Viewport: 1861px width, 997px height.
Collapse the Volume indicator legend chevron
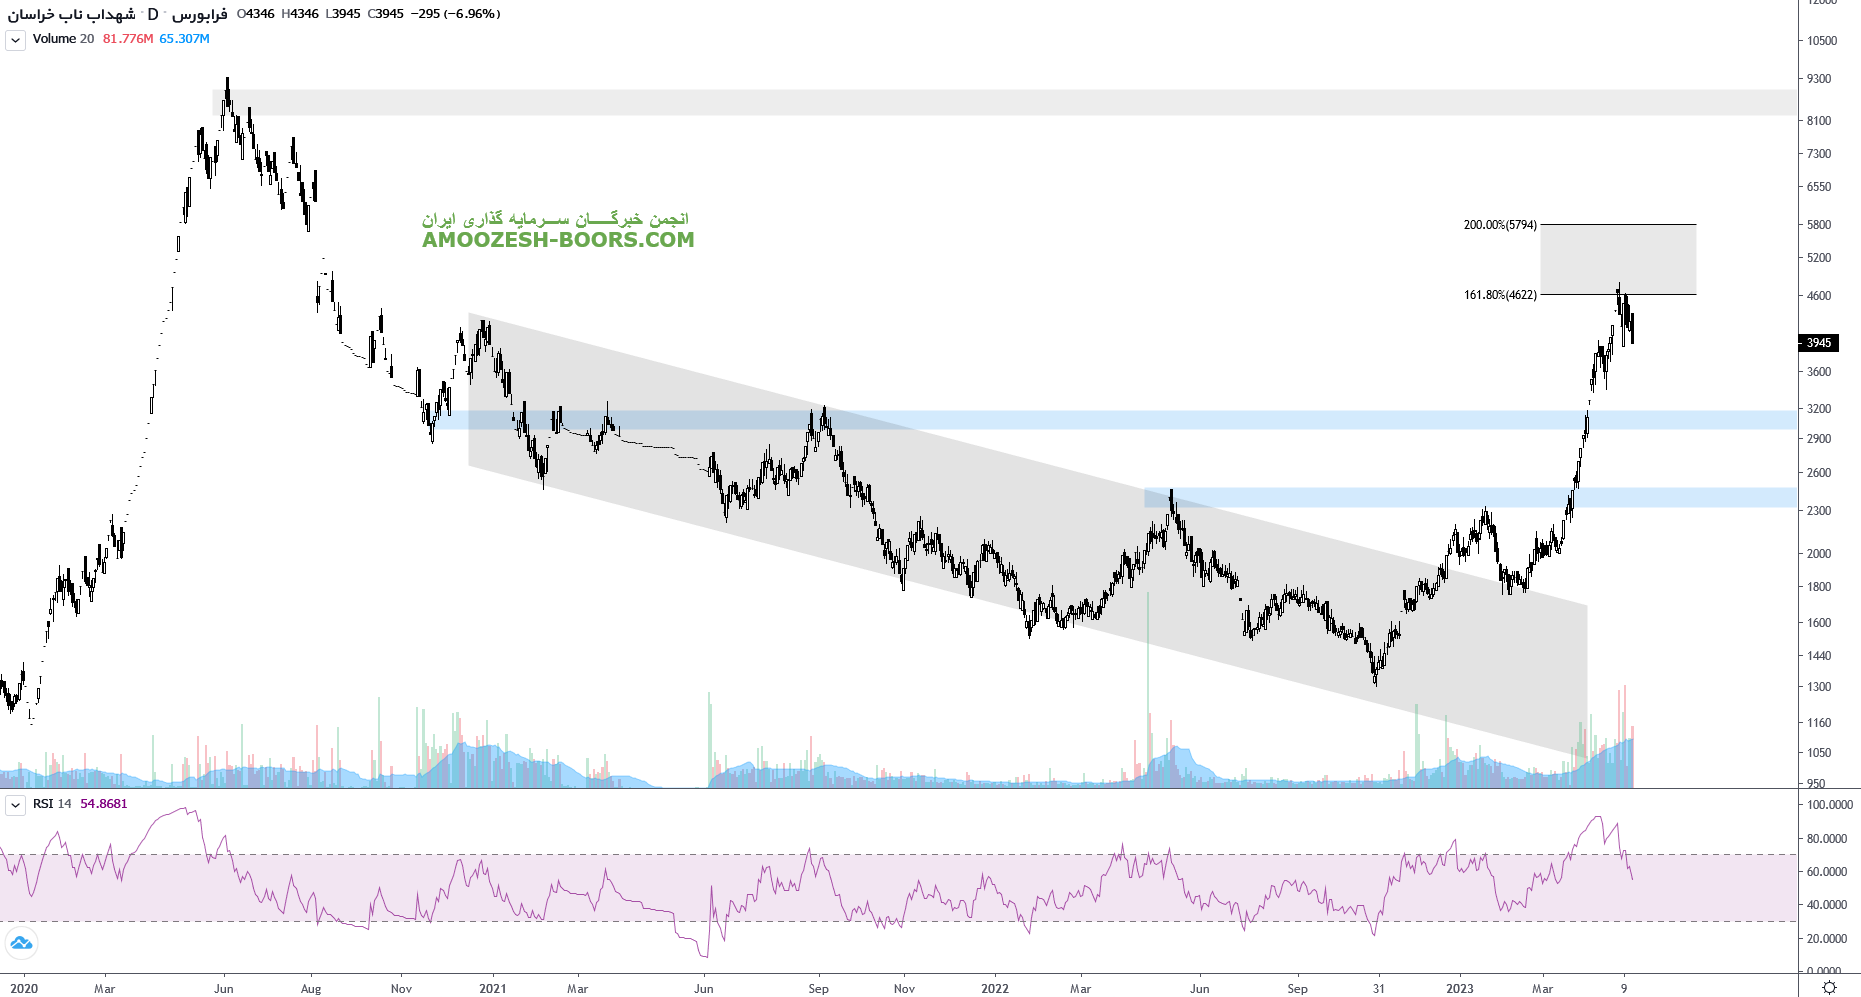(x=15, y=40)
